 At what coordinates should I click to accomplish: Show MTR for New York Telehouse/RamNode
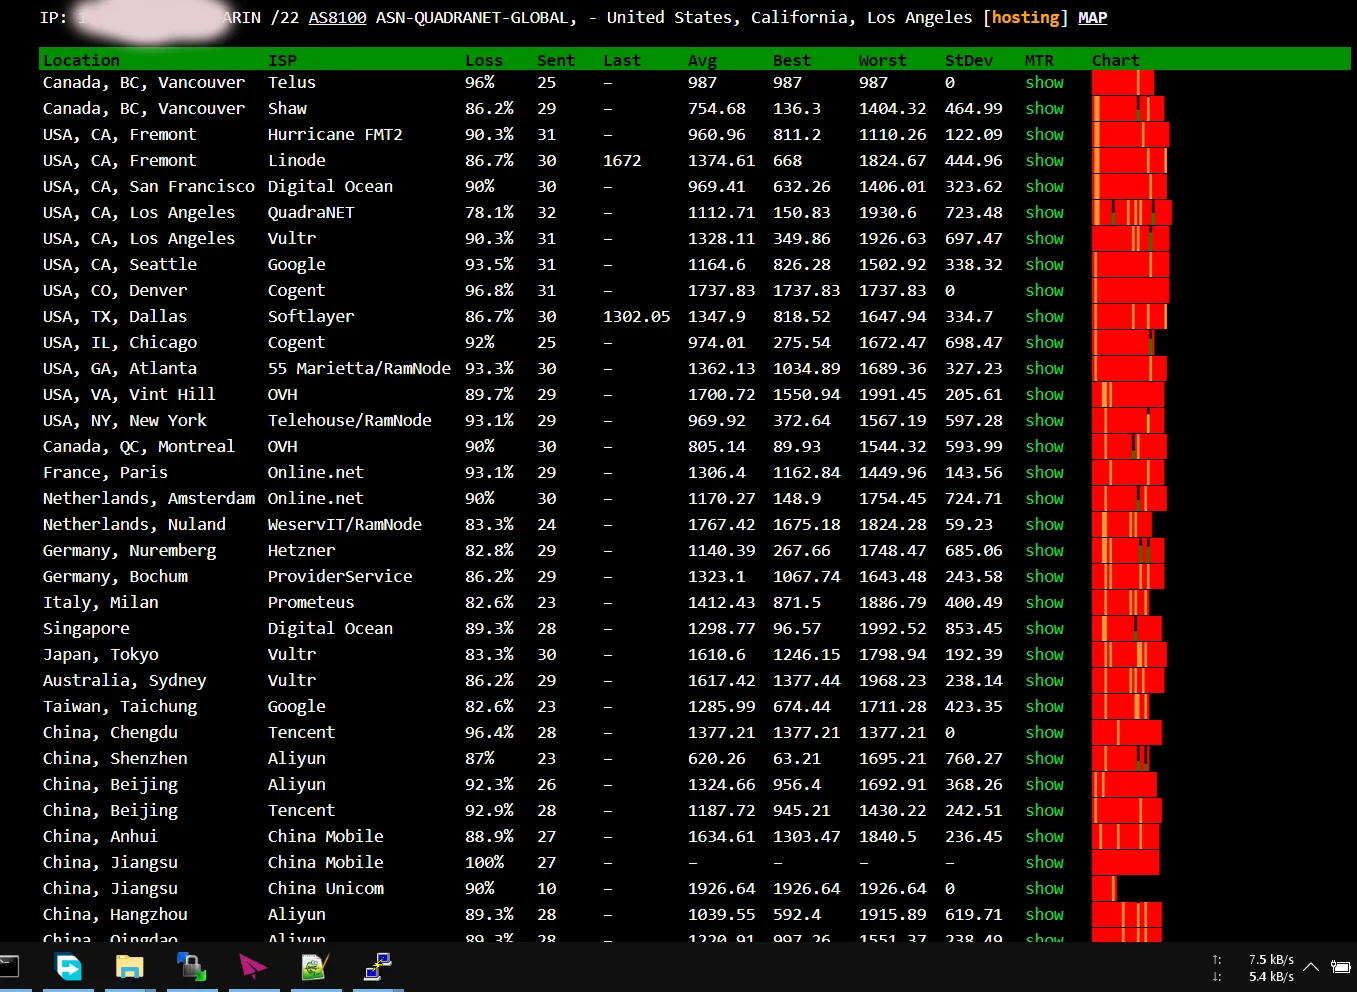tap(1044, 421)
